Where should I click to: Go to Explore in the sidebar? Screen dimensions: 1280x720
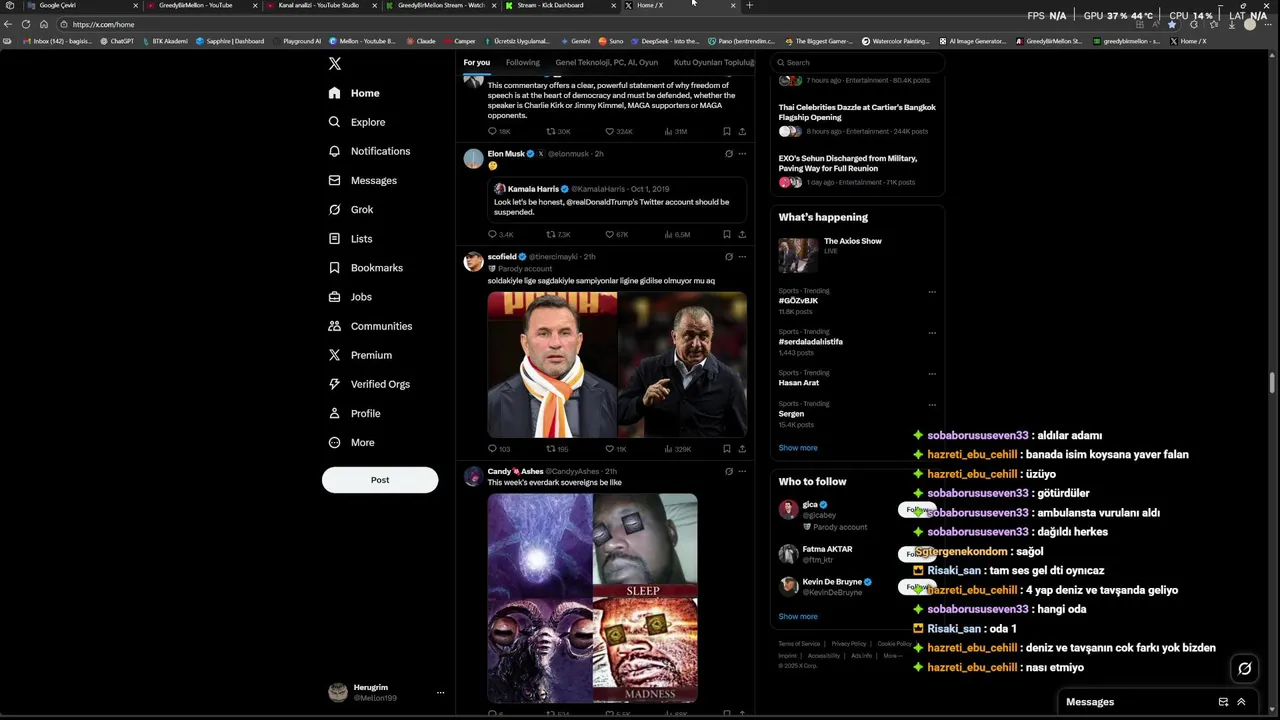[357, 122]
